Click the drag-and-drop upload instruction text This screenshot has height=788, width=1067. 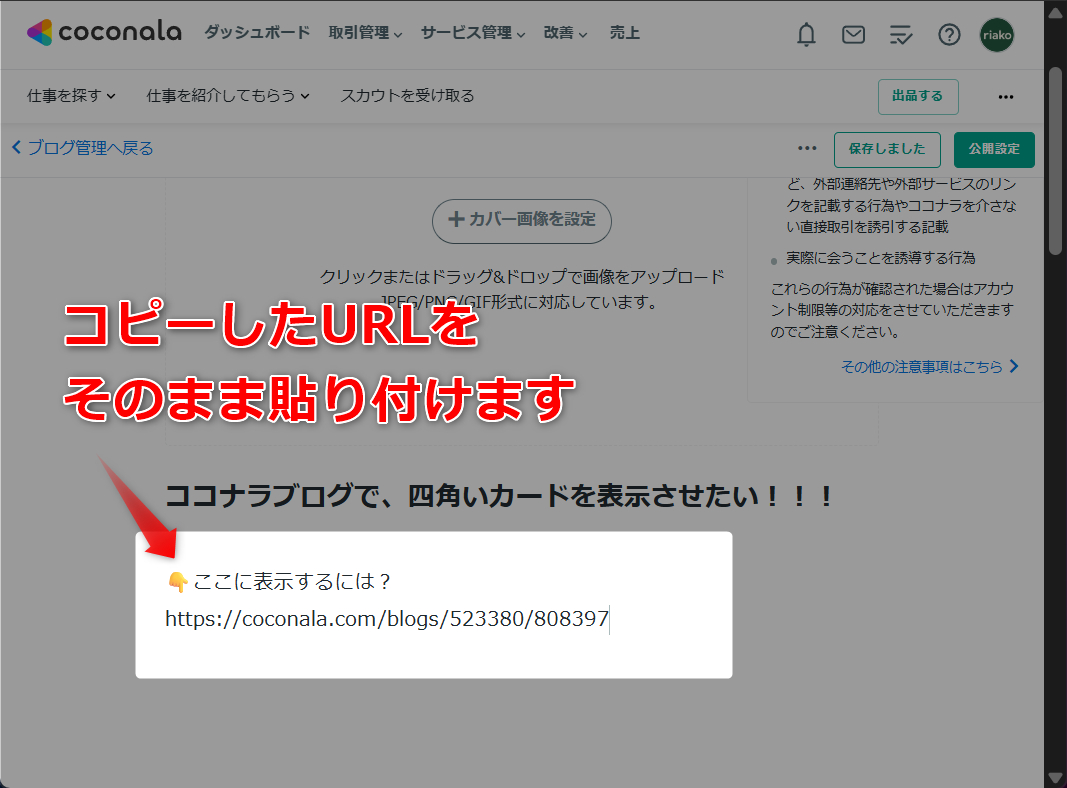tap(522, 277)
